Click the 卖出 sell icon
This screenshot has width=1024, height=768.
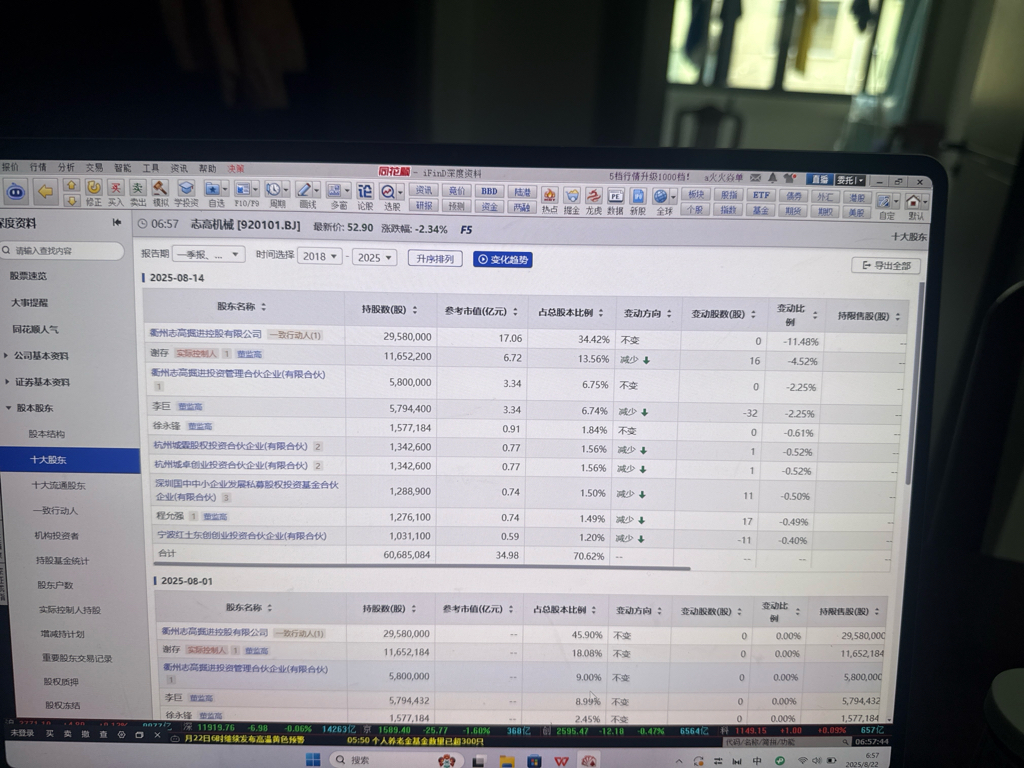click(x=137, y=192)
